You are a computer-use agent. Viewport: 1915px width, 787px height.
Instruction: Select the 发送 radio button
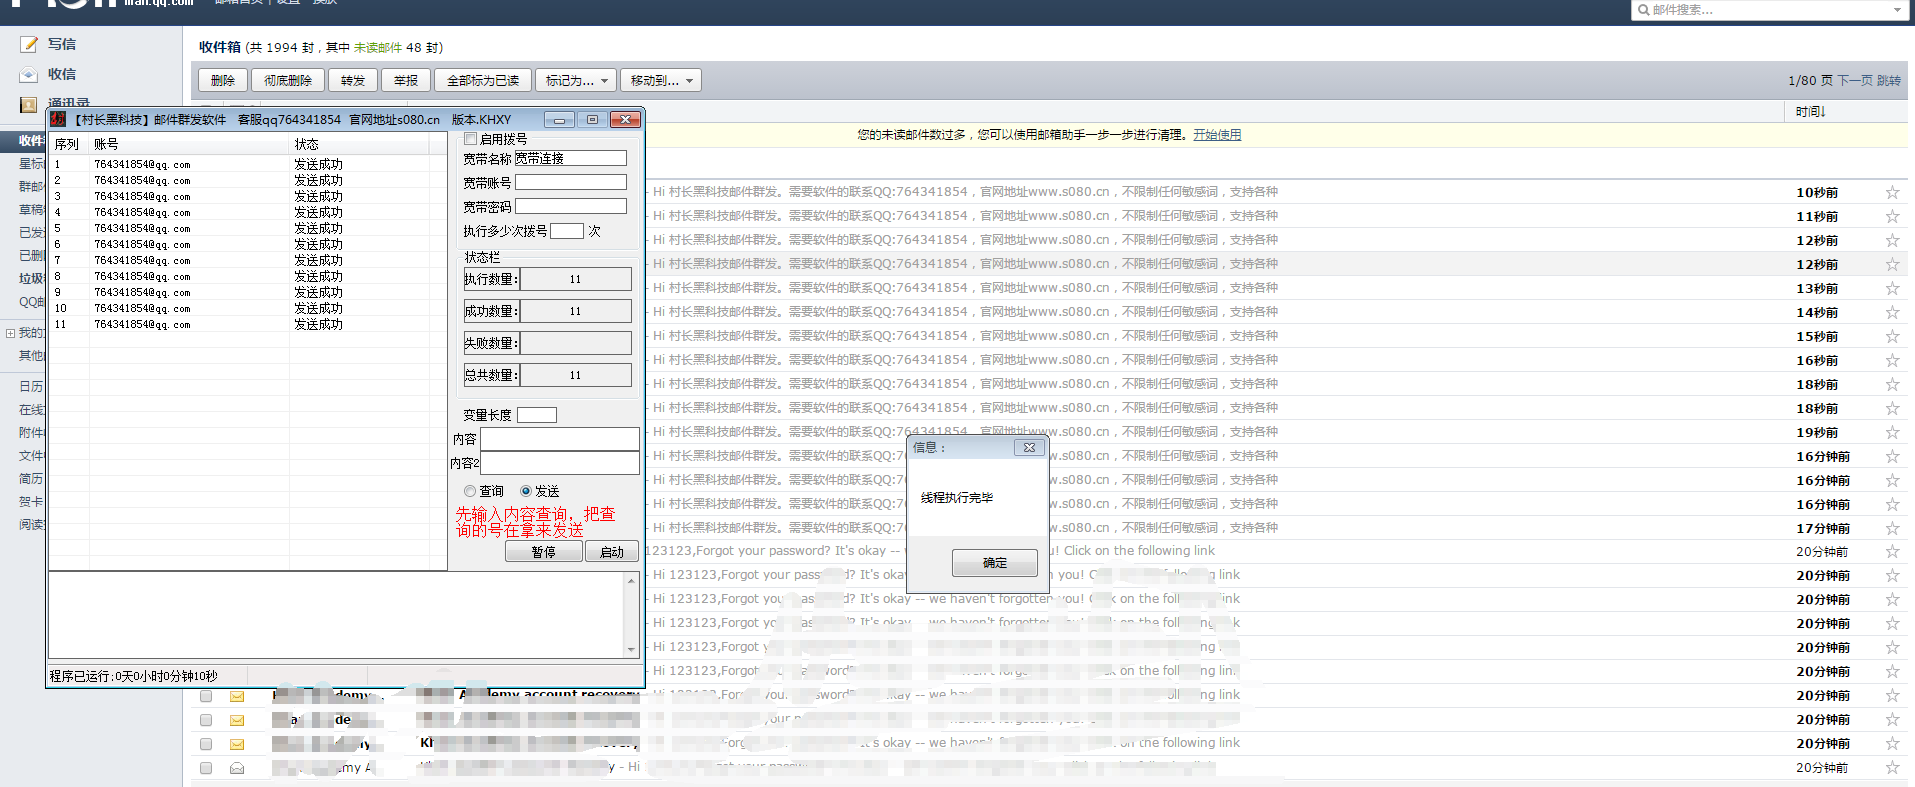(x=526, y=491)
